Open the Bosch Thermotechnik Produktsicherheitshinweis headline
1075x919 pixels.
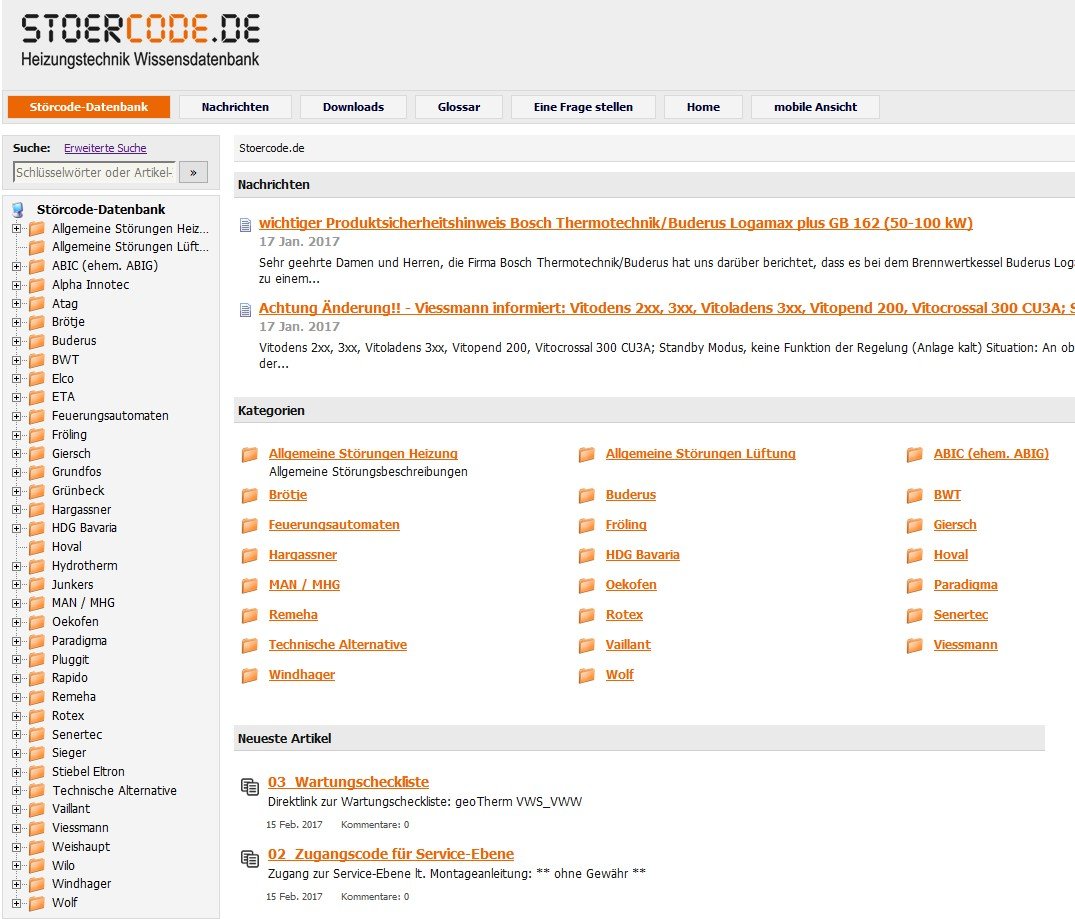pyautogui.click(x=616, y=223)
